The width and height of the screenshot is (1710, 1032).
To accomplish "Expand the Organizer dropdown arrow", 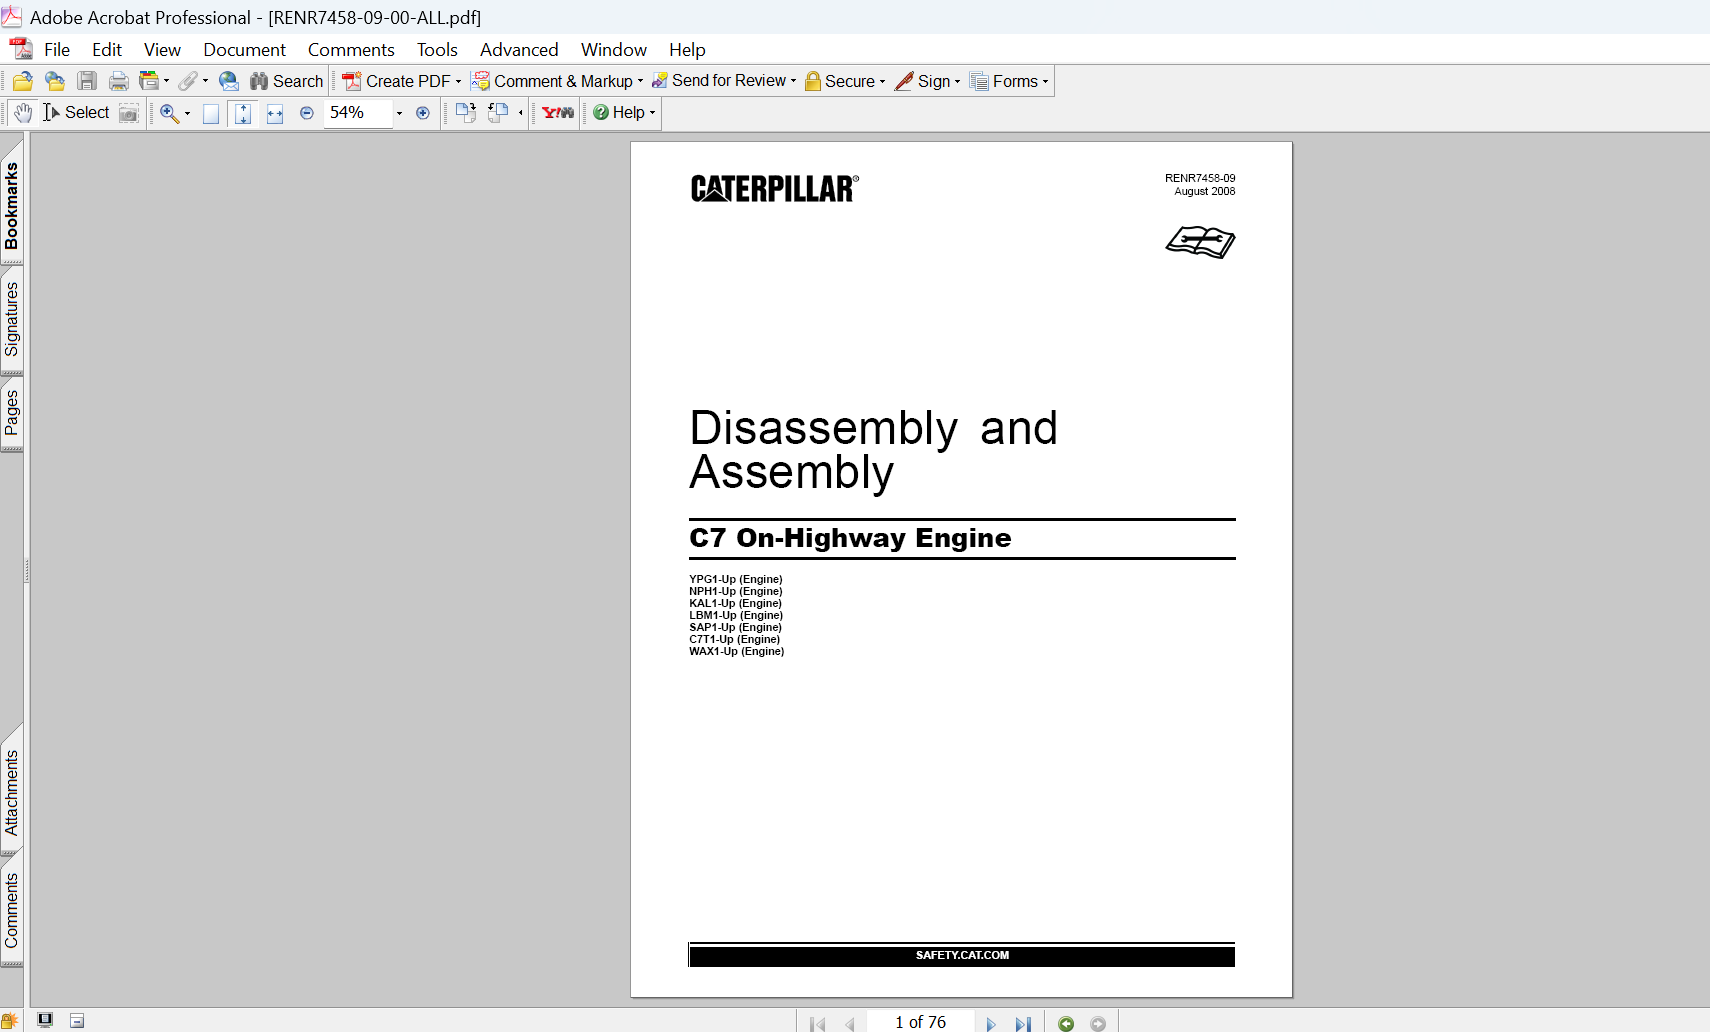I will 166,81.
